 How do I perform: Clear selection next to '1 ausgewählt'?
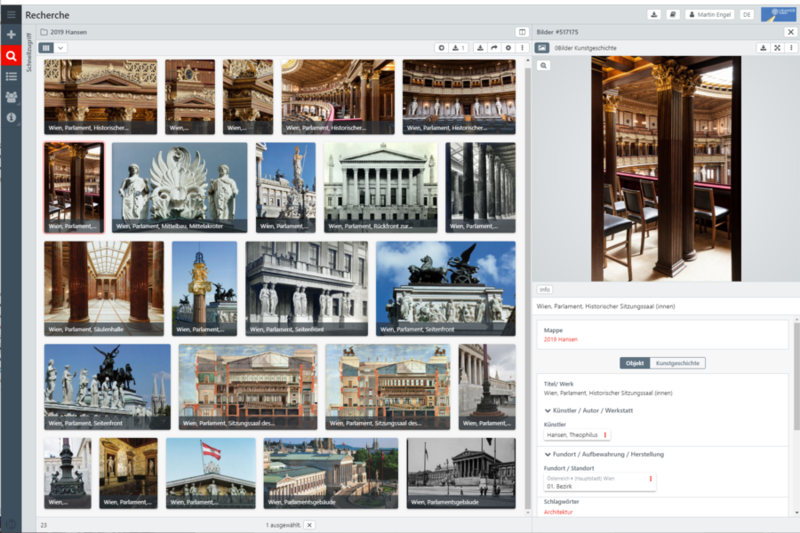click(x=309, y=524)
